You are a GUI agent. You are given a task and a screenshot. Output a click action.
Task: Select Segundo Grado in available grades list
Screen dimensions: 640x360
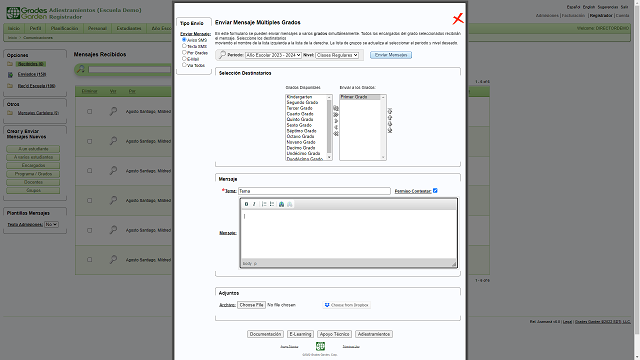tap(302, 102)
